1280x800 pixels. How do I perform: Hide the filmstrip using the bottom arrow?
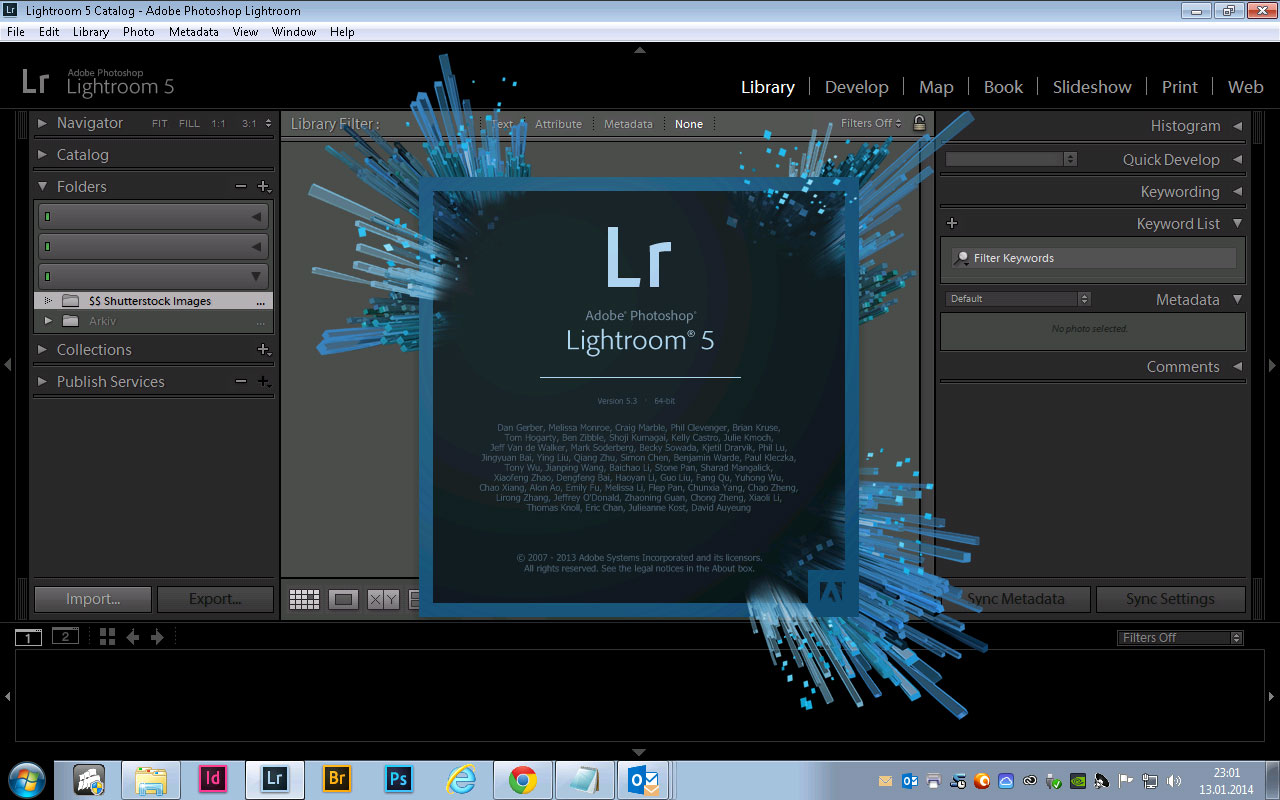tap(640, 752)
